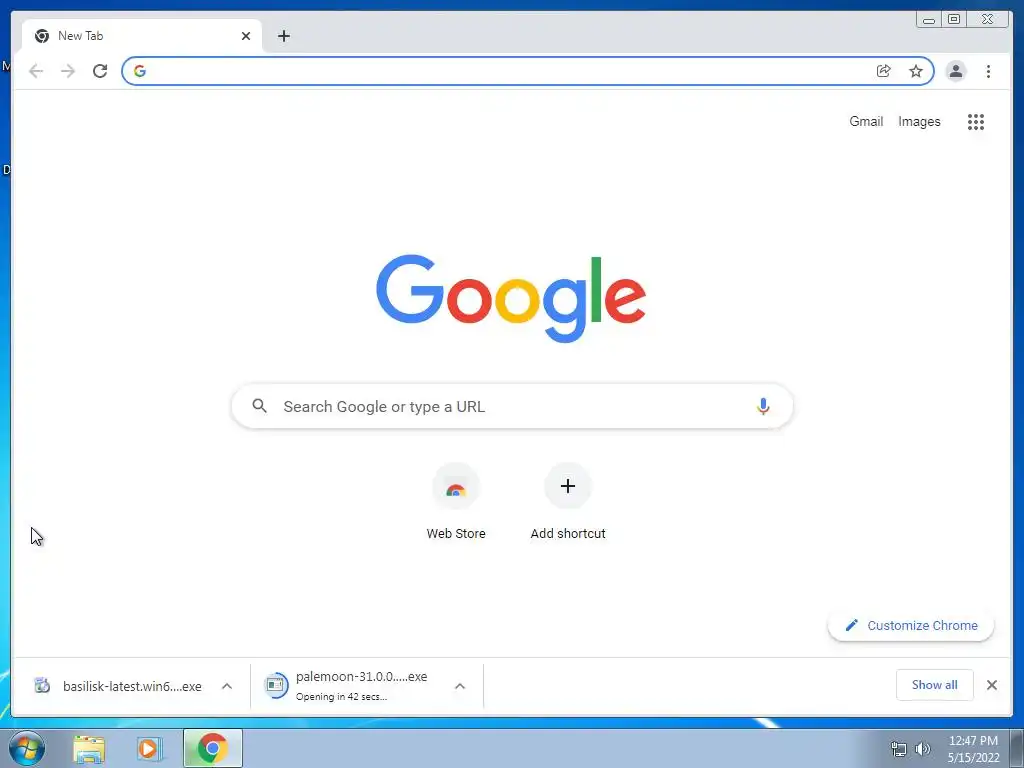Screen dimensions: 1024x768
Task: Click the Chrome icon on New Tab tab
Action: (42, 36)
